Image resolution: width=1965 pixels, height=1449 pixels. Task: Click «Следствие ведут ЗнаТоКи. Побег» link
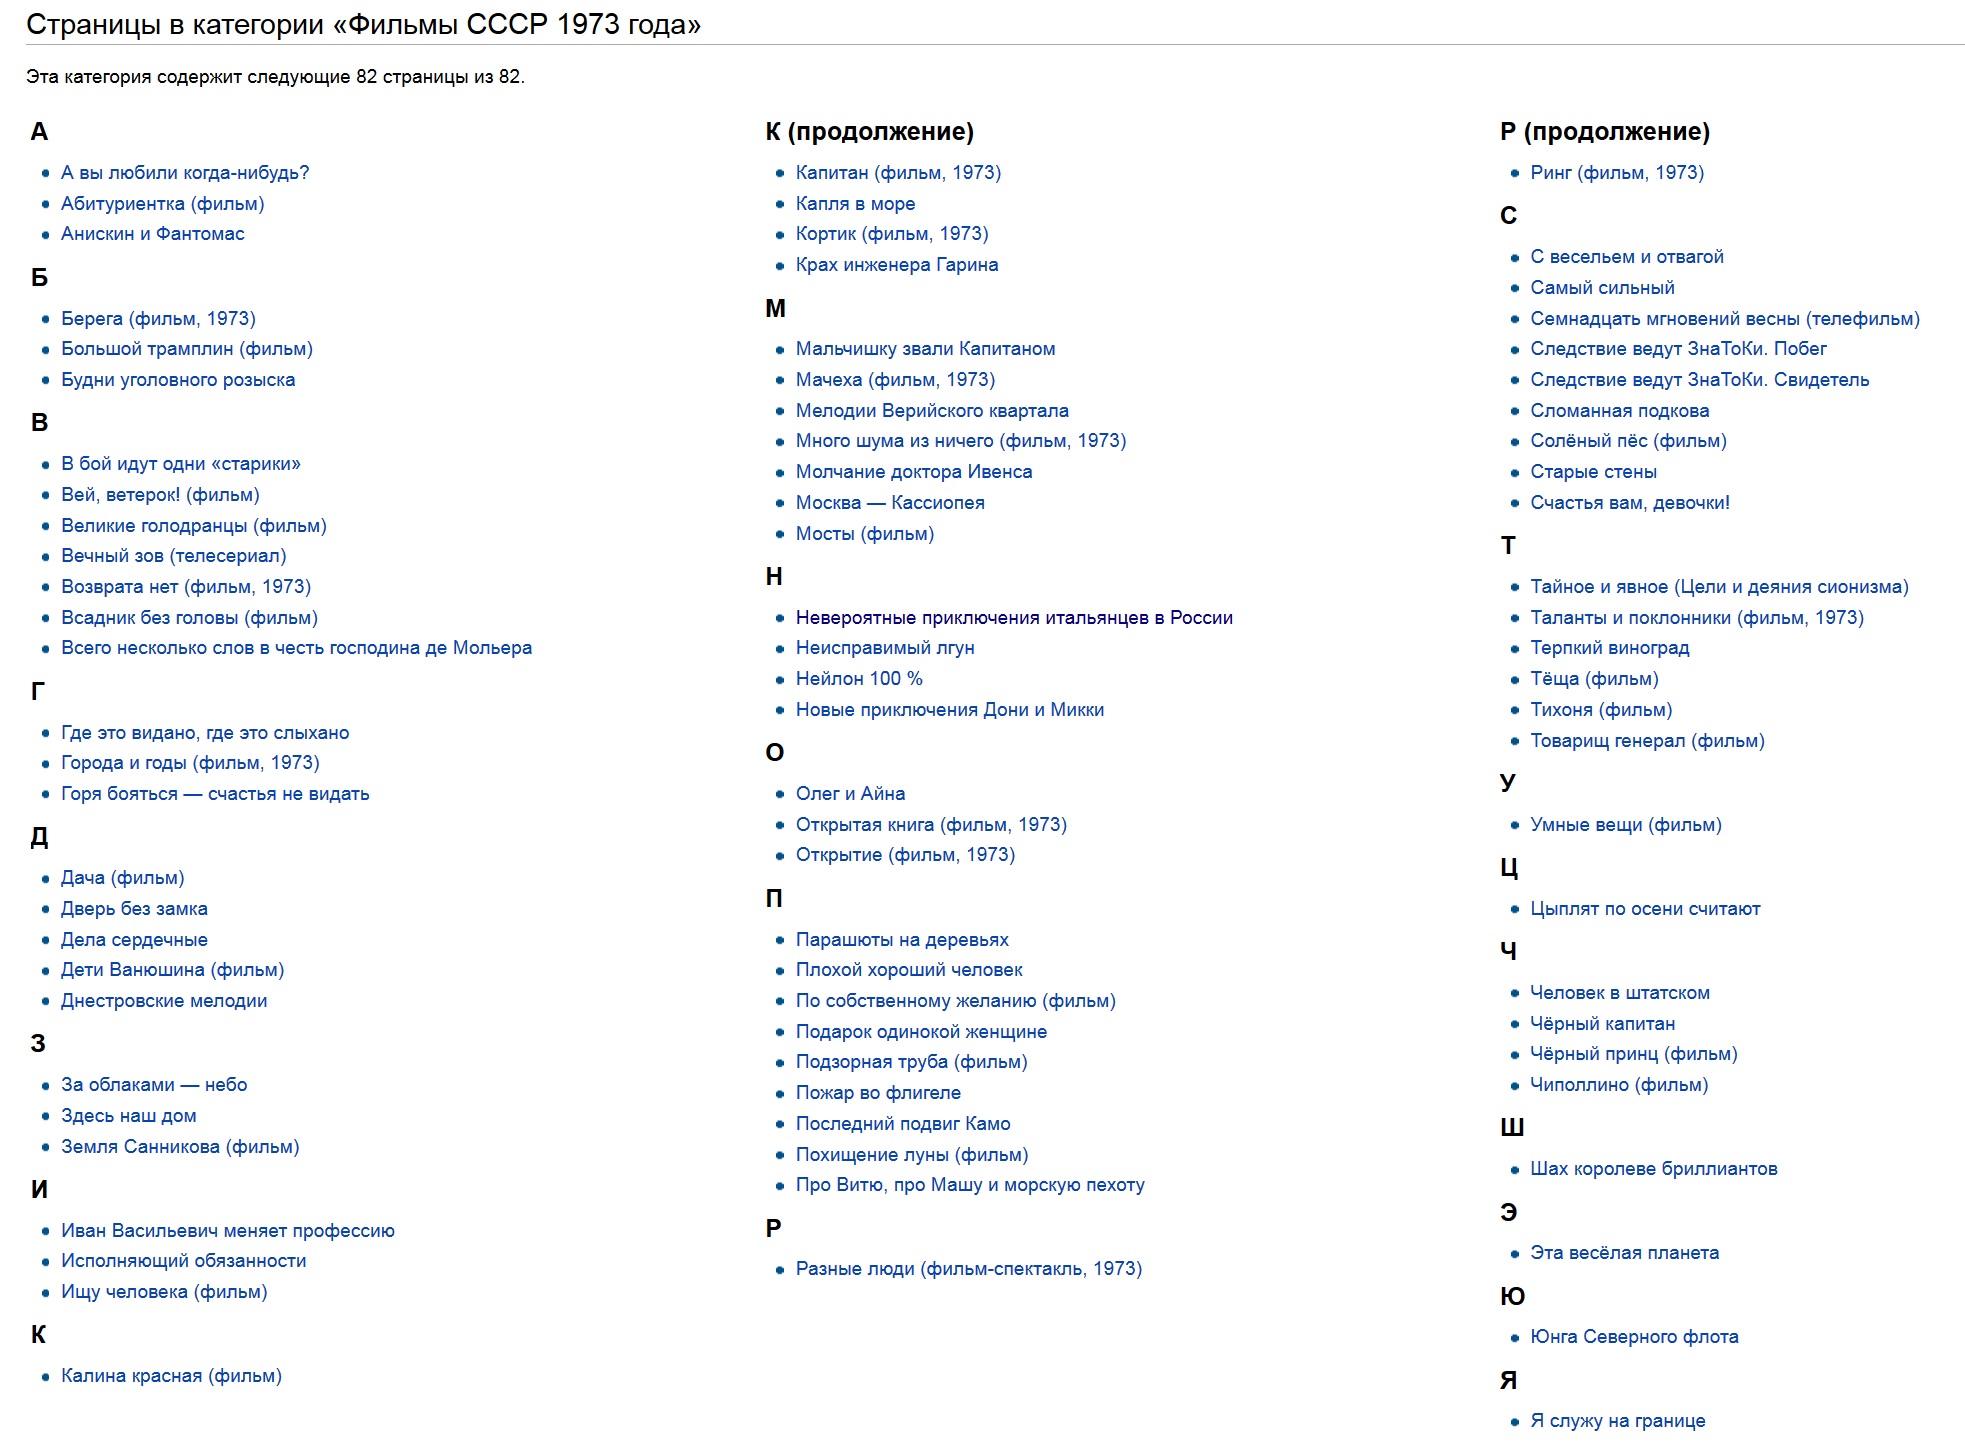pos(1678,349)
